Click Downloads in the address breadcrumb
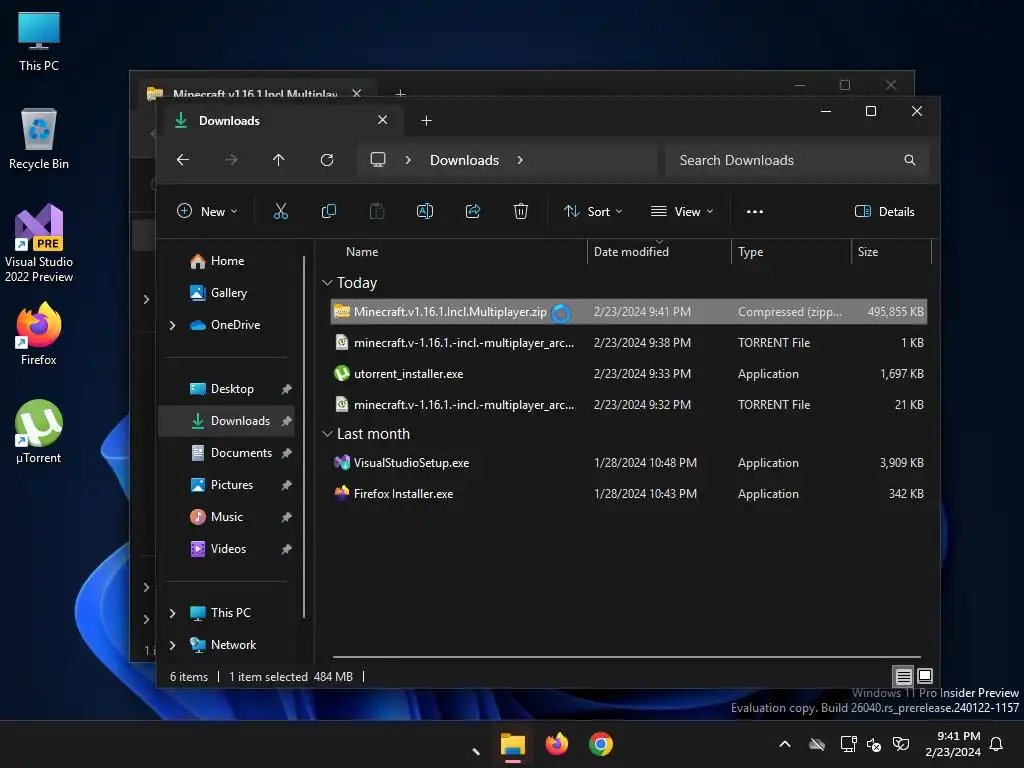 click(464, 160)
